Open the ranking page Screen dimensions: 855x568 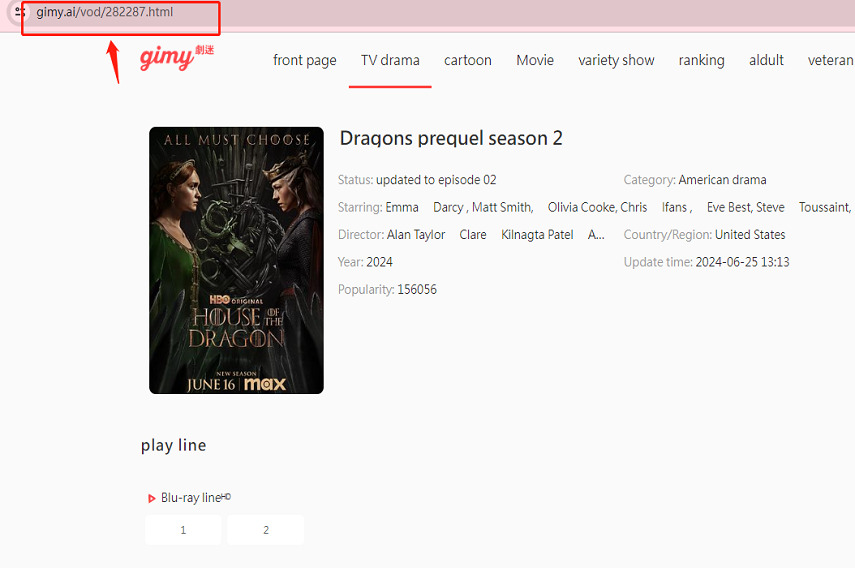tap(701, 60)
